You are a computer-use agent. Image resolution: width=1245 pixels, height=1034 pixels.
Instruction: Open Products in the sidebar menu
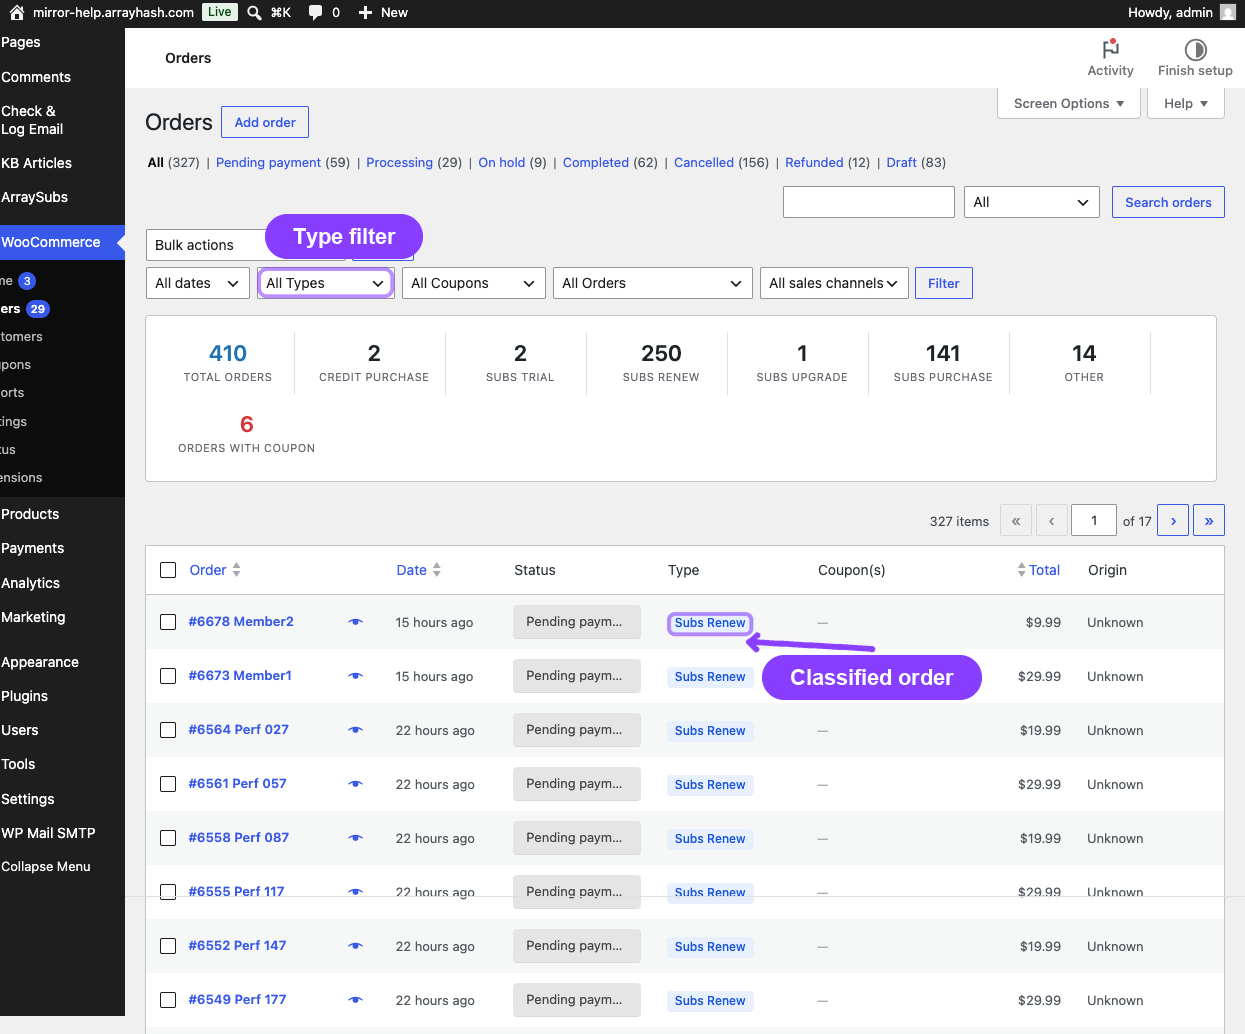30,514
